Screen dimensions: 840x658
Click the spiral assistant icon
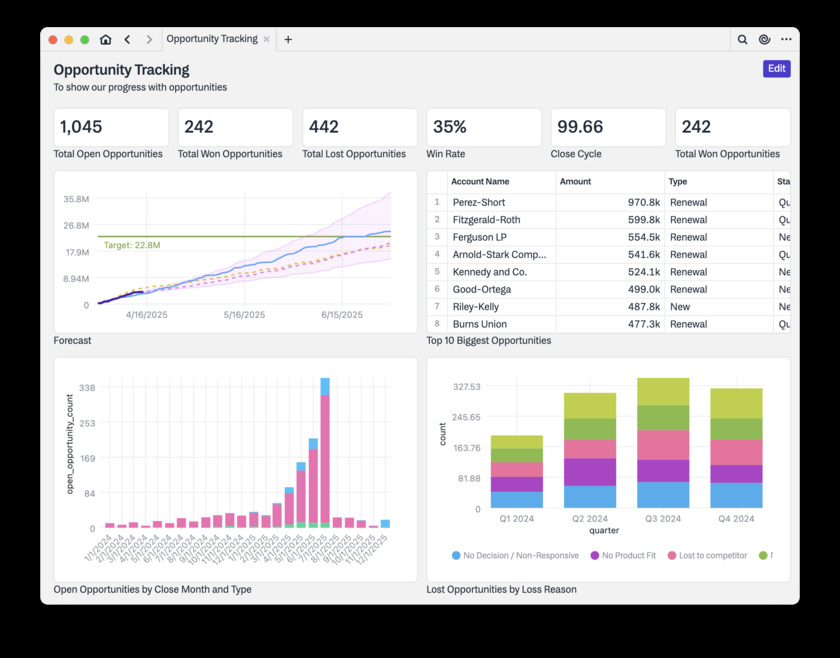[x=764, y=40]
